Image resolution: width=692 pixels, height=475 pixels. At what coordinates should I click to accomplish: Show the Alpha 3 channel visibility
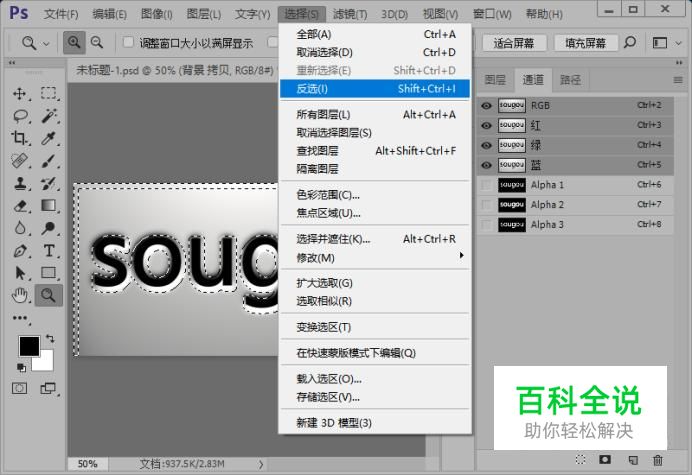[486, 225]
